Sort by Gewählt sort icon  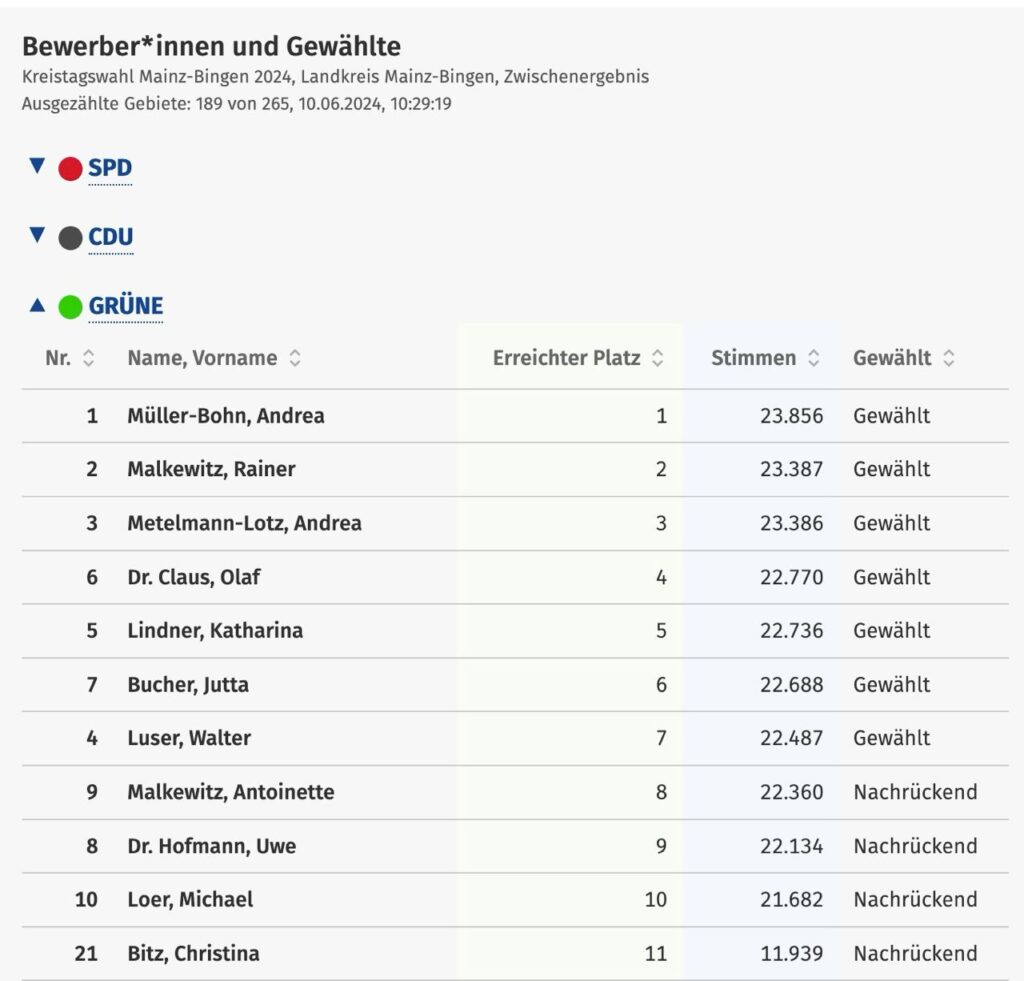click(x=949, y=358)
